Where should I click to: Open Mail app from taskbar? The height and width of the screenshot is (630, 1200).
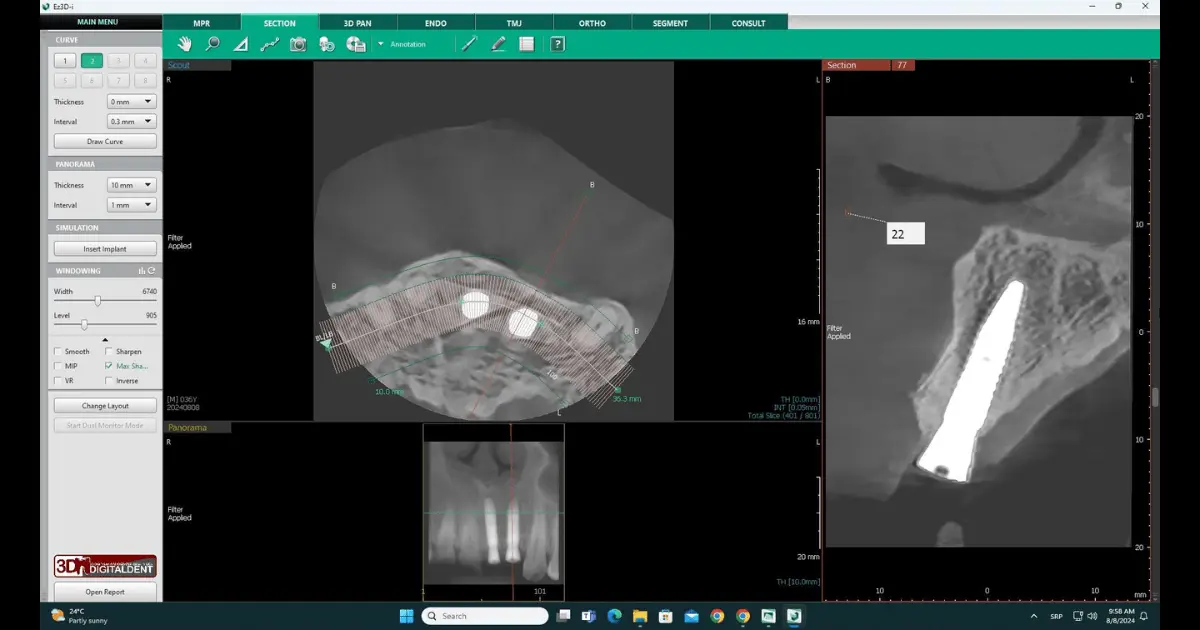point(691,616)
